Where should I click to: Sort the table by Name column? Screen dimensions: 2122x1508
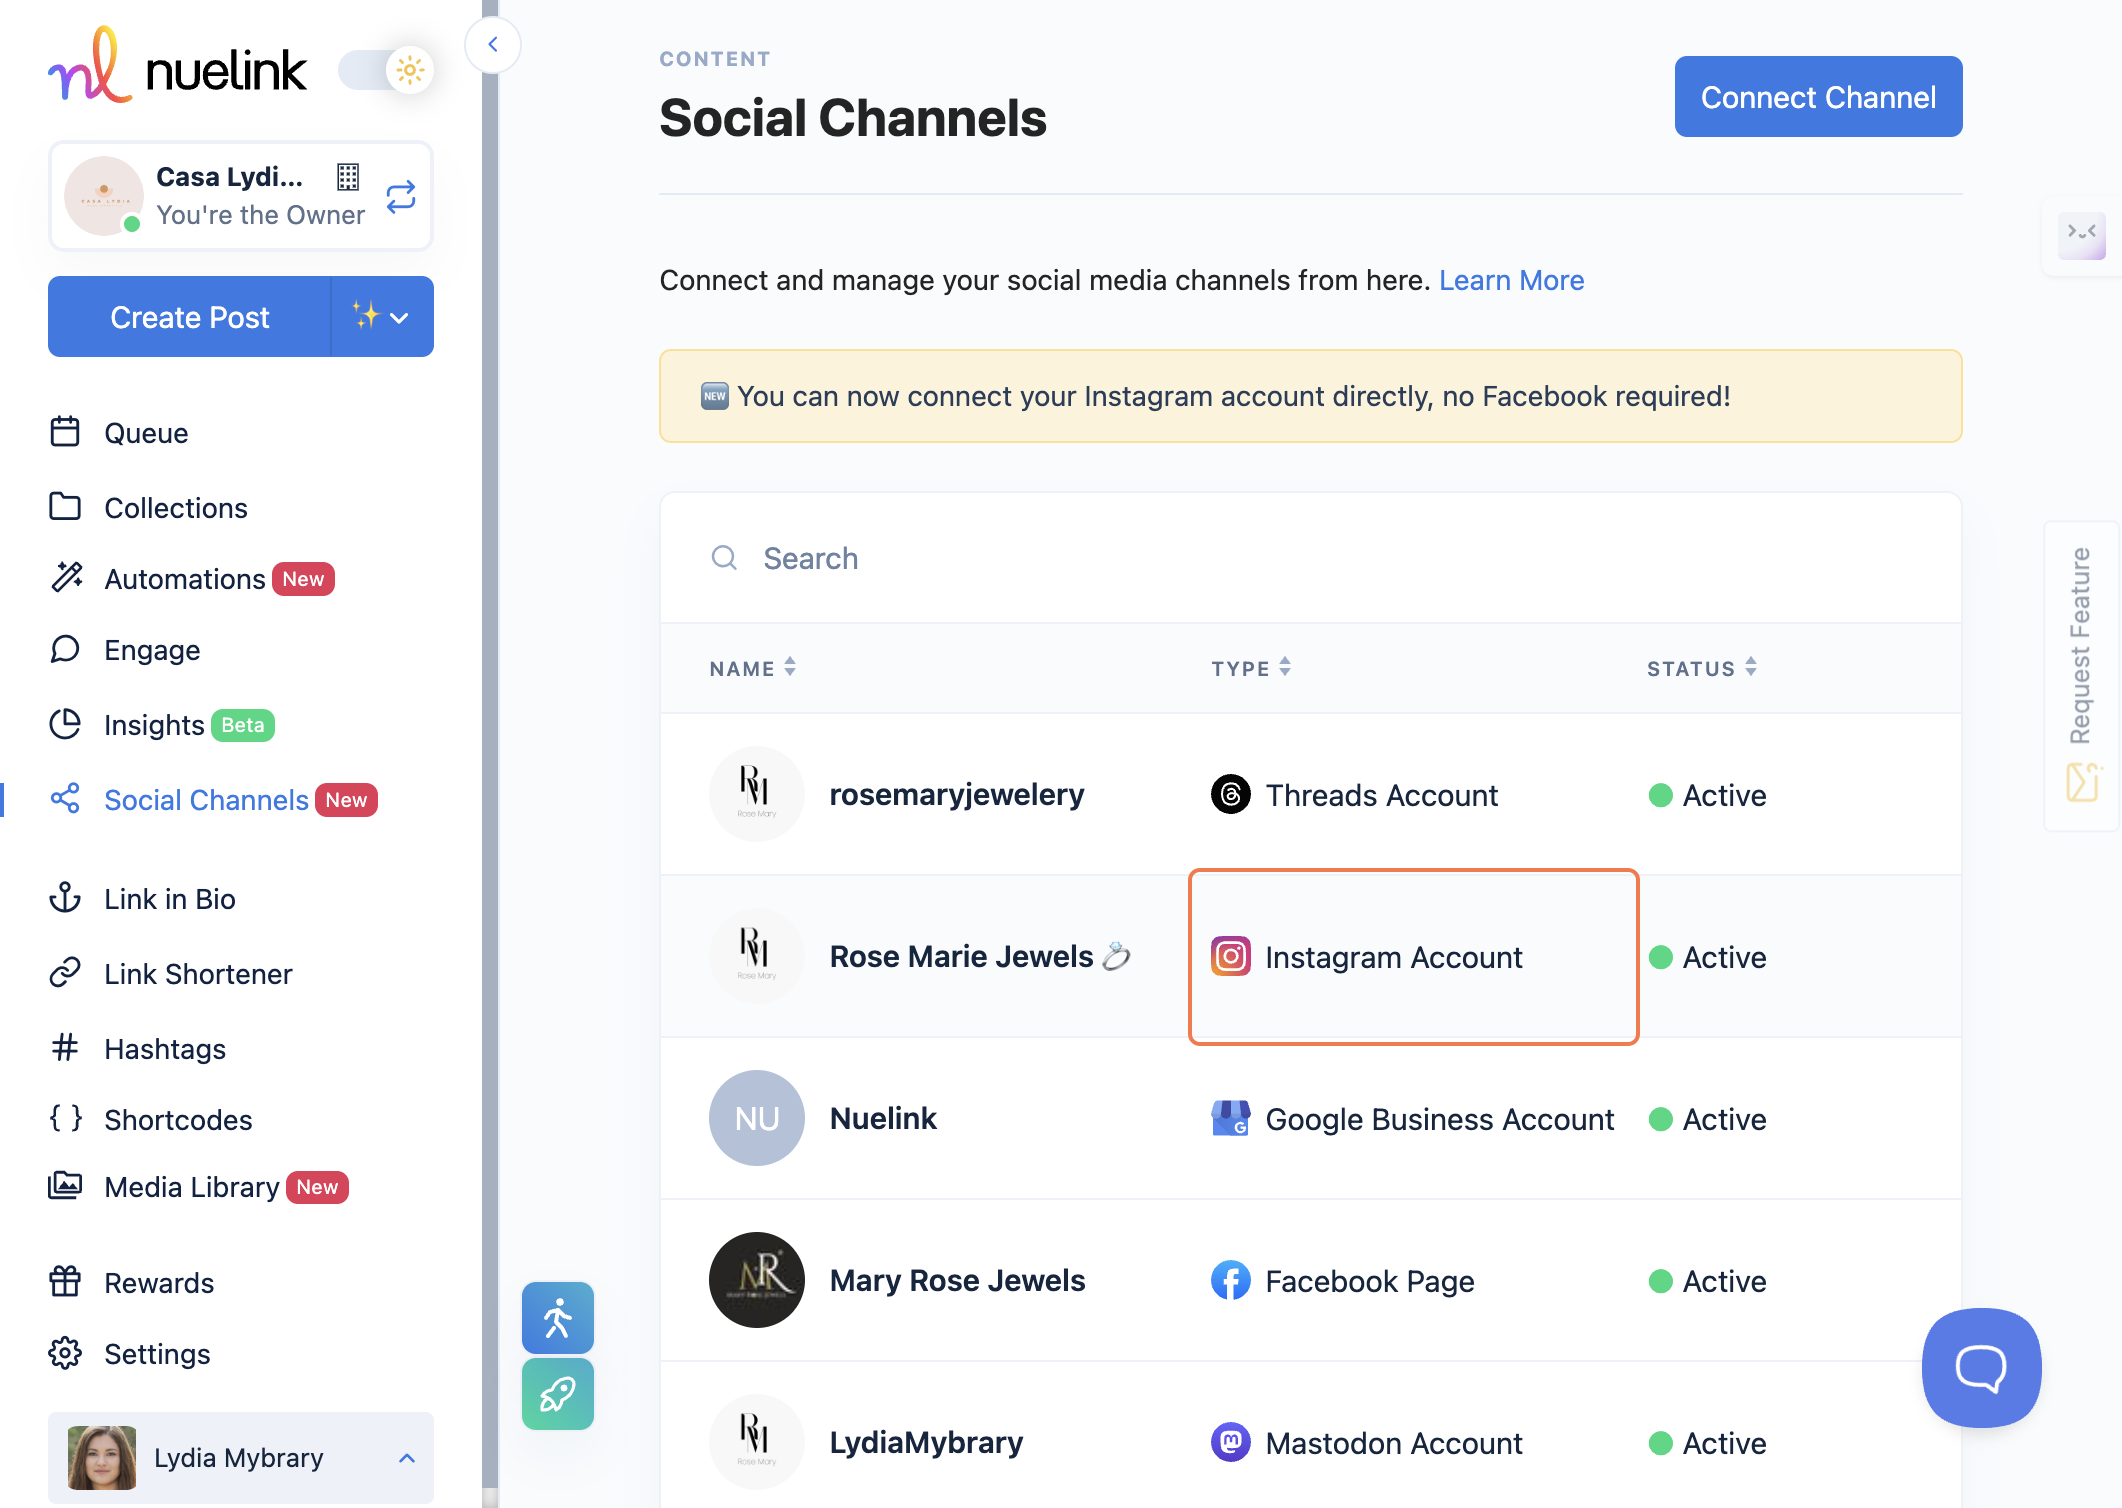752,668
